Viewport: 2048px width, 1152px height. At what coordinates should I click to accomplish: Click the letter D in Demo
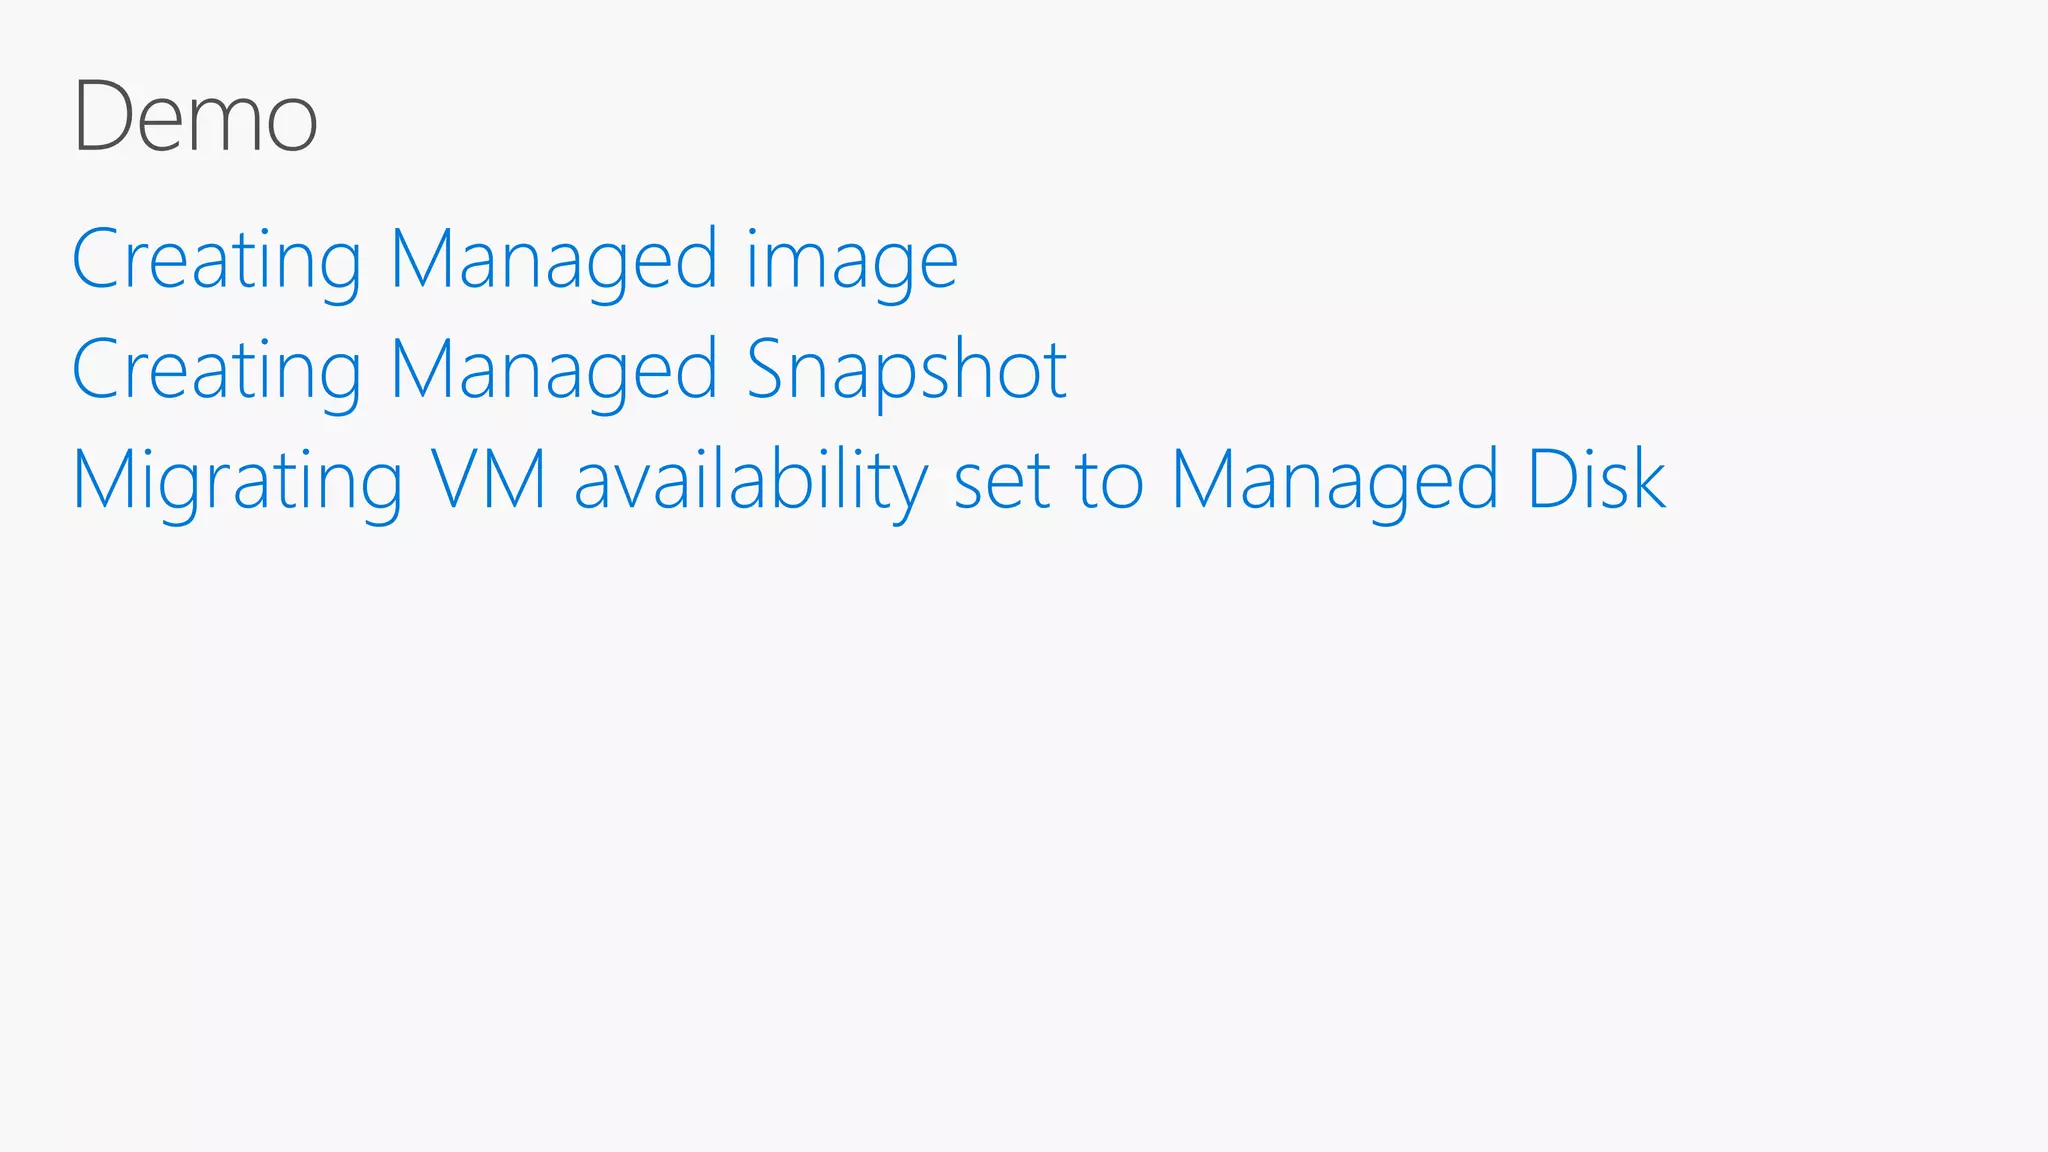[103, 117]
